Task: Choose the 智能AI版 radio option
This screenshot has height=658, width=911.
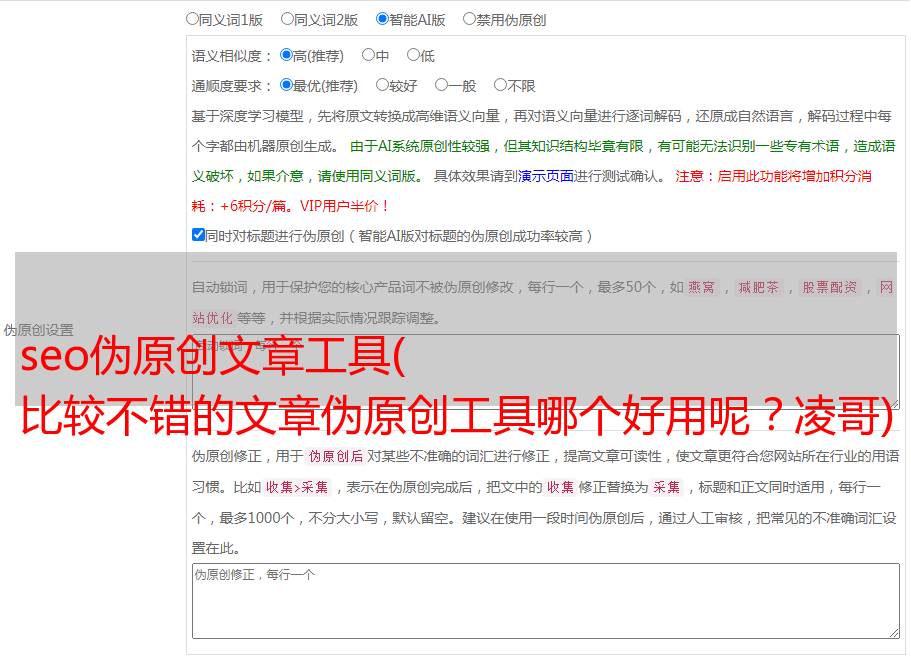Action: [x=382, y=19]
